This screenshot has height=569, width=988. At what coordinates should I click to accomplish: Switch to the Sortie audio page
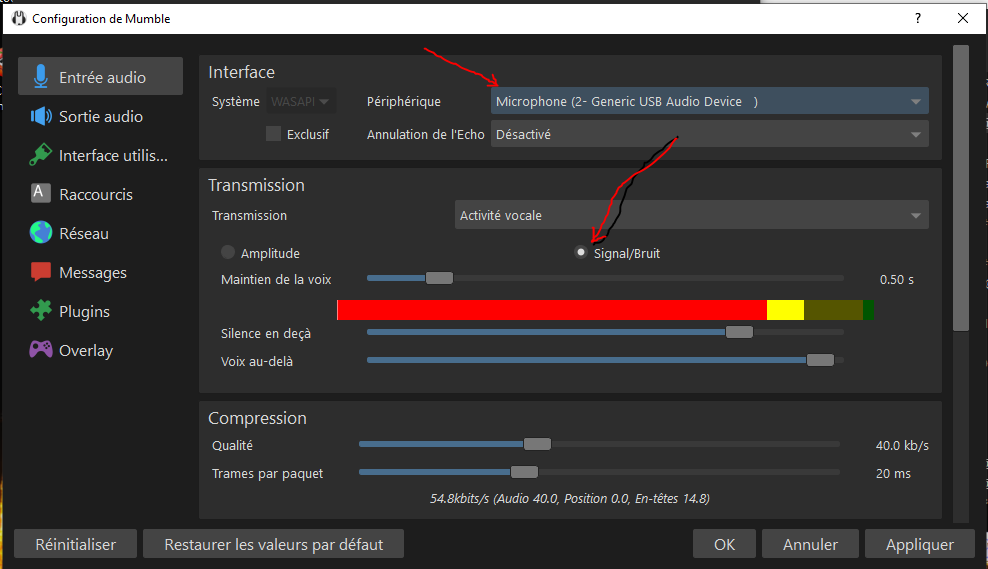pyautogui.click(x=100, y=116)
